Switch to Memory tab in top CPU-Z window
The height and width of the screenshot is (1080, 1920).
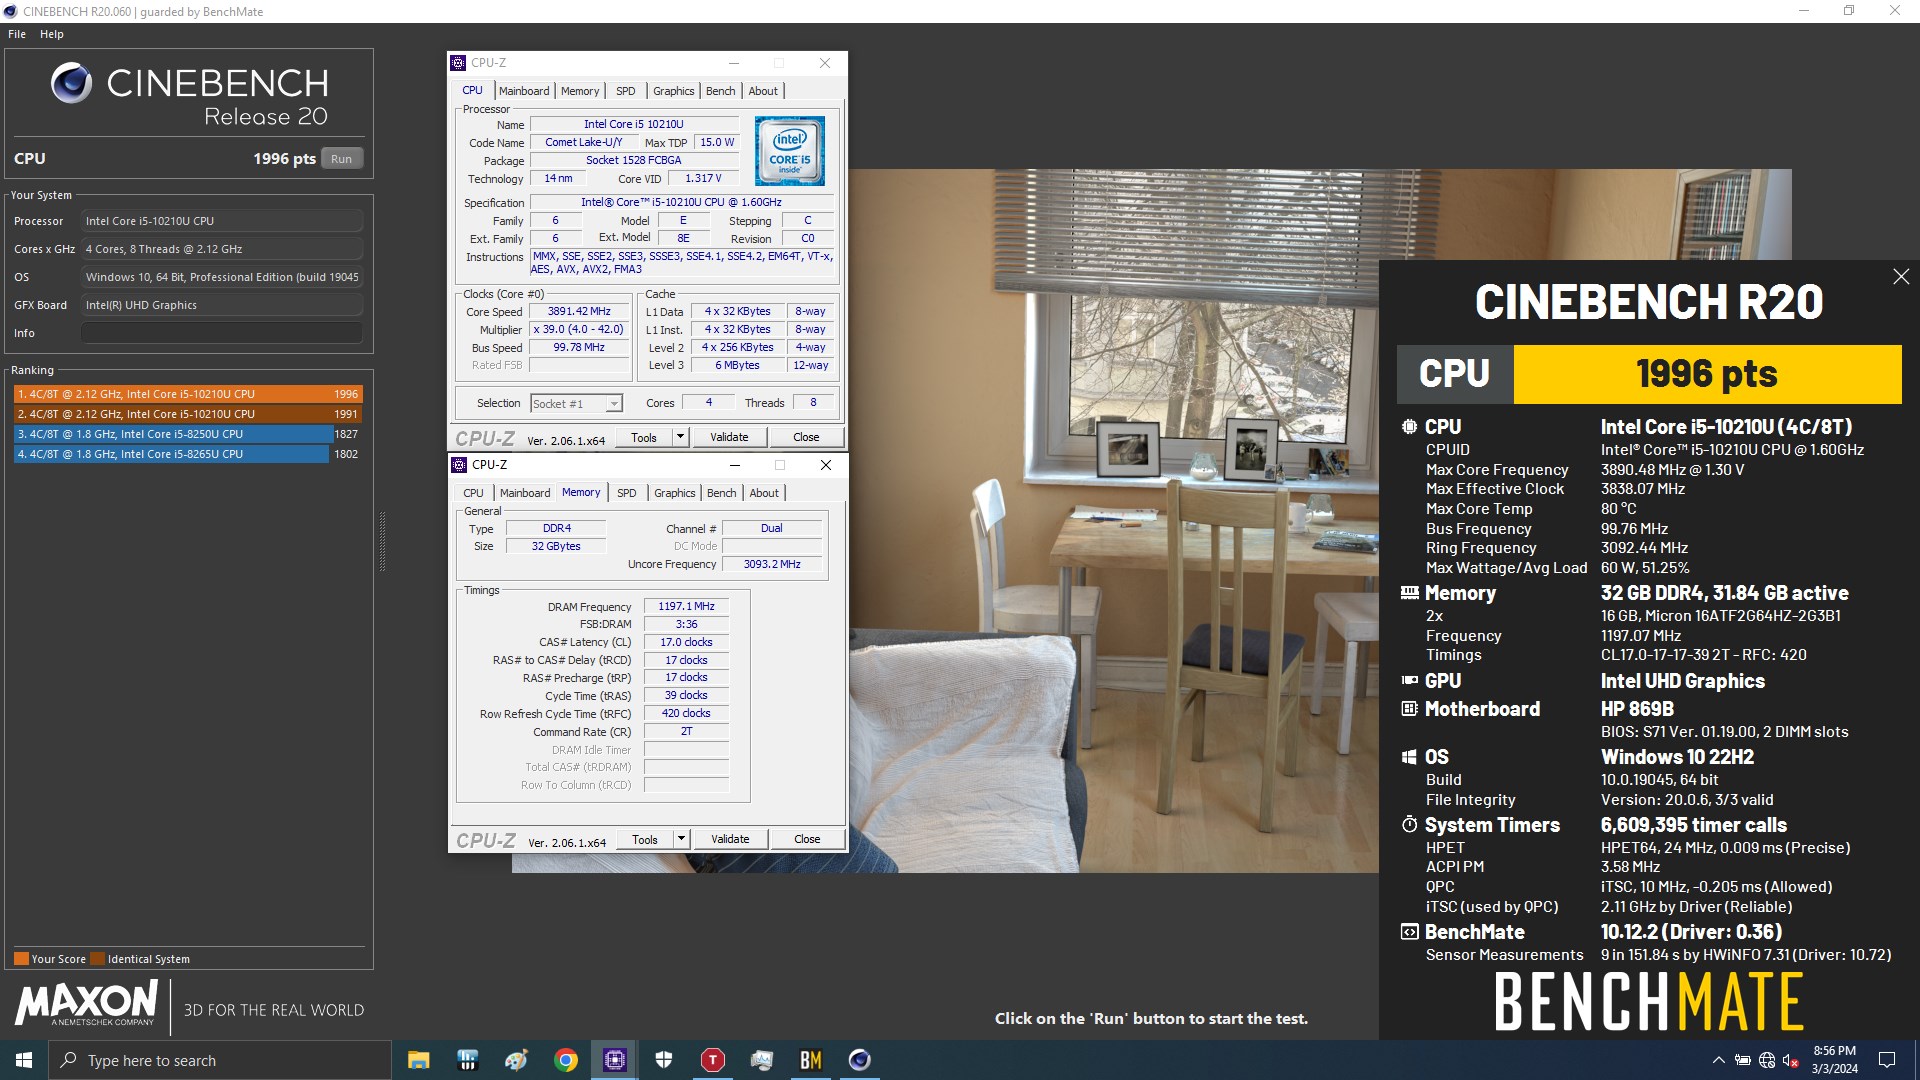pos(580,91)
